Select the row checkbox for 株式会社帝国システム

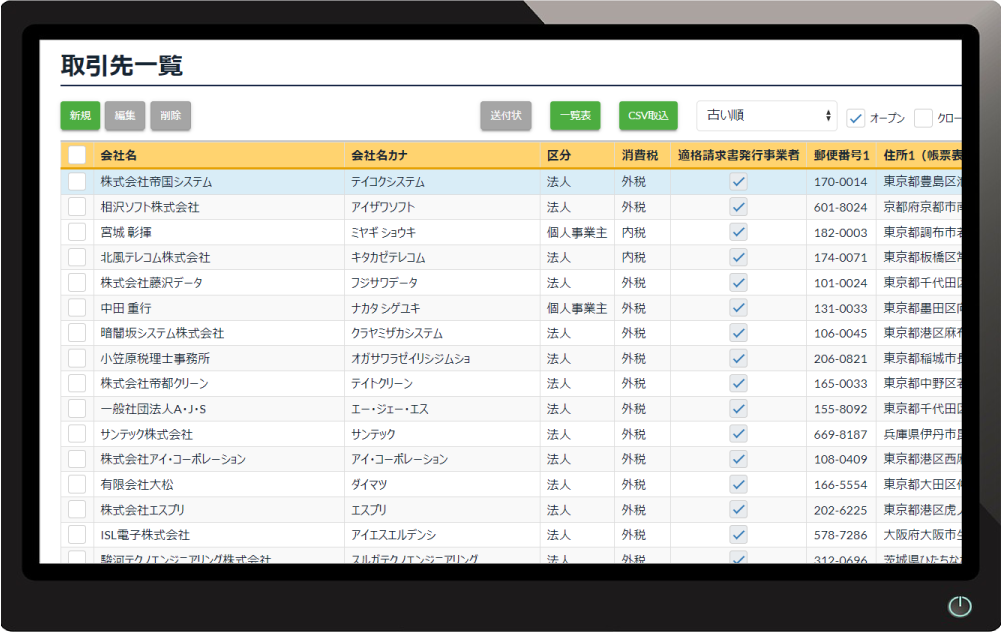click(x=77, y=182)
